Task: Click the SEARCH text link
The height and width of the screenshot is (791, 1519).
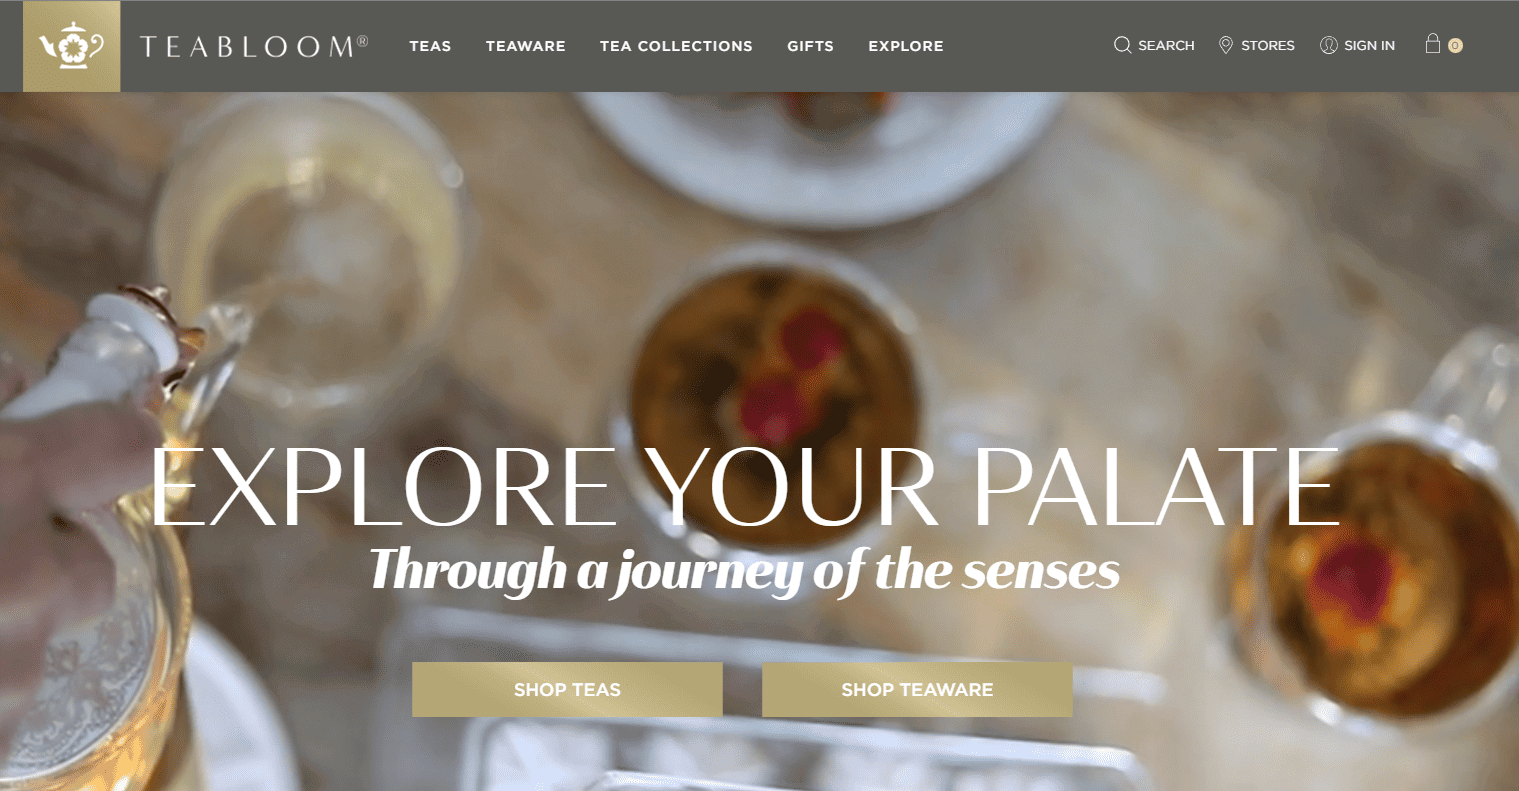Action: tap(1166, 46)
